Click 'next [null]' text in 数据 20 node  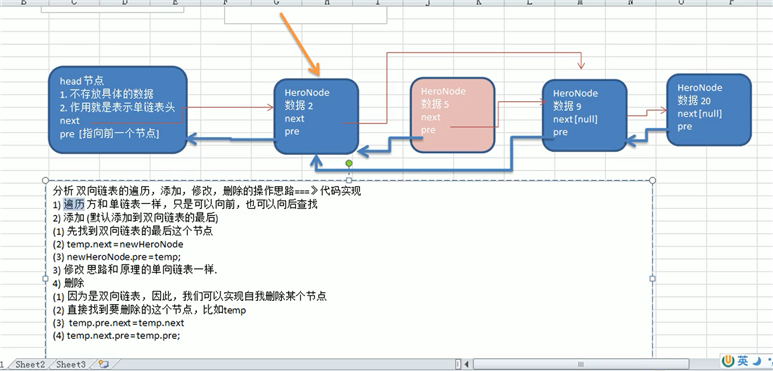(x=700, y=113)
